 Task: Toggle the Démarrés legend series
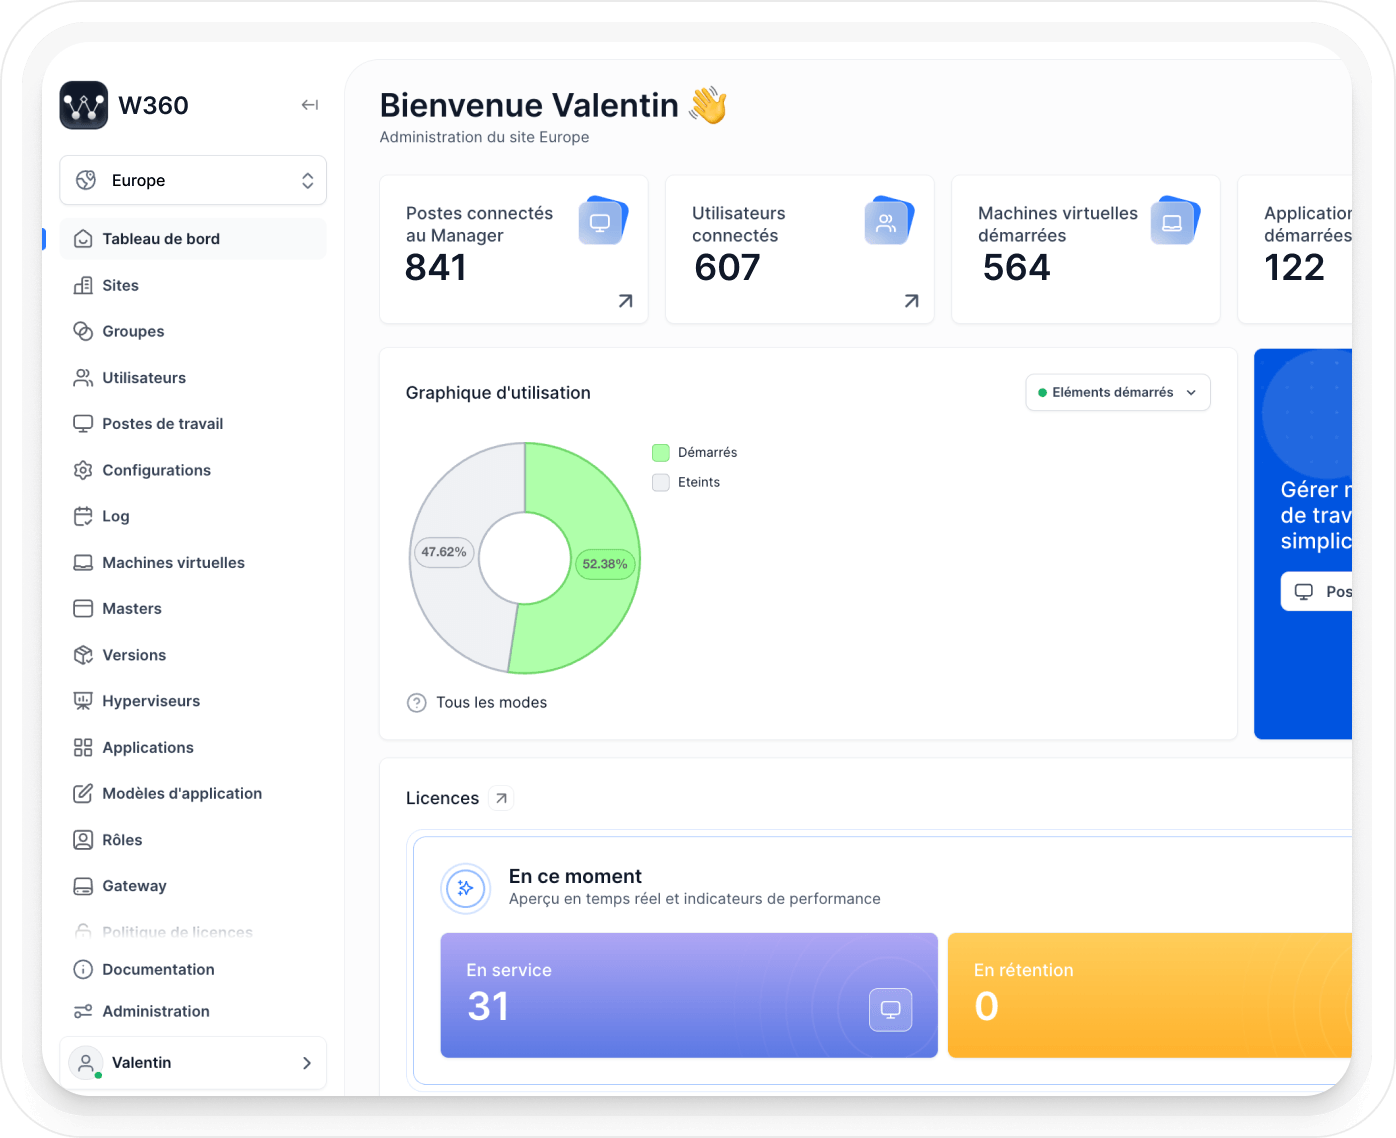coord(694,453)
